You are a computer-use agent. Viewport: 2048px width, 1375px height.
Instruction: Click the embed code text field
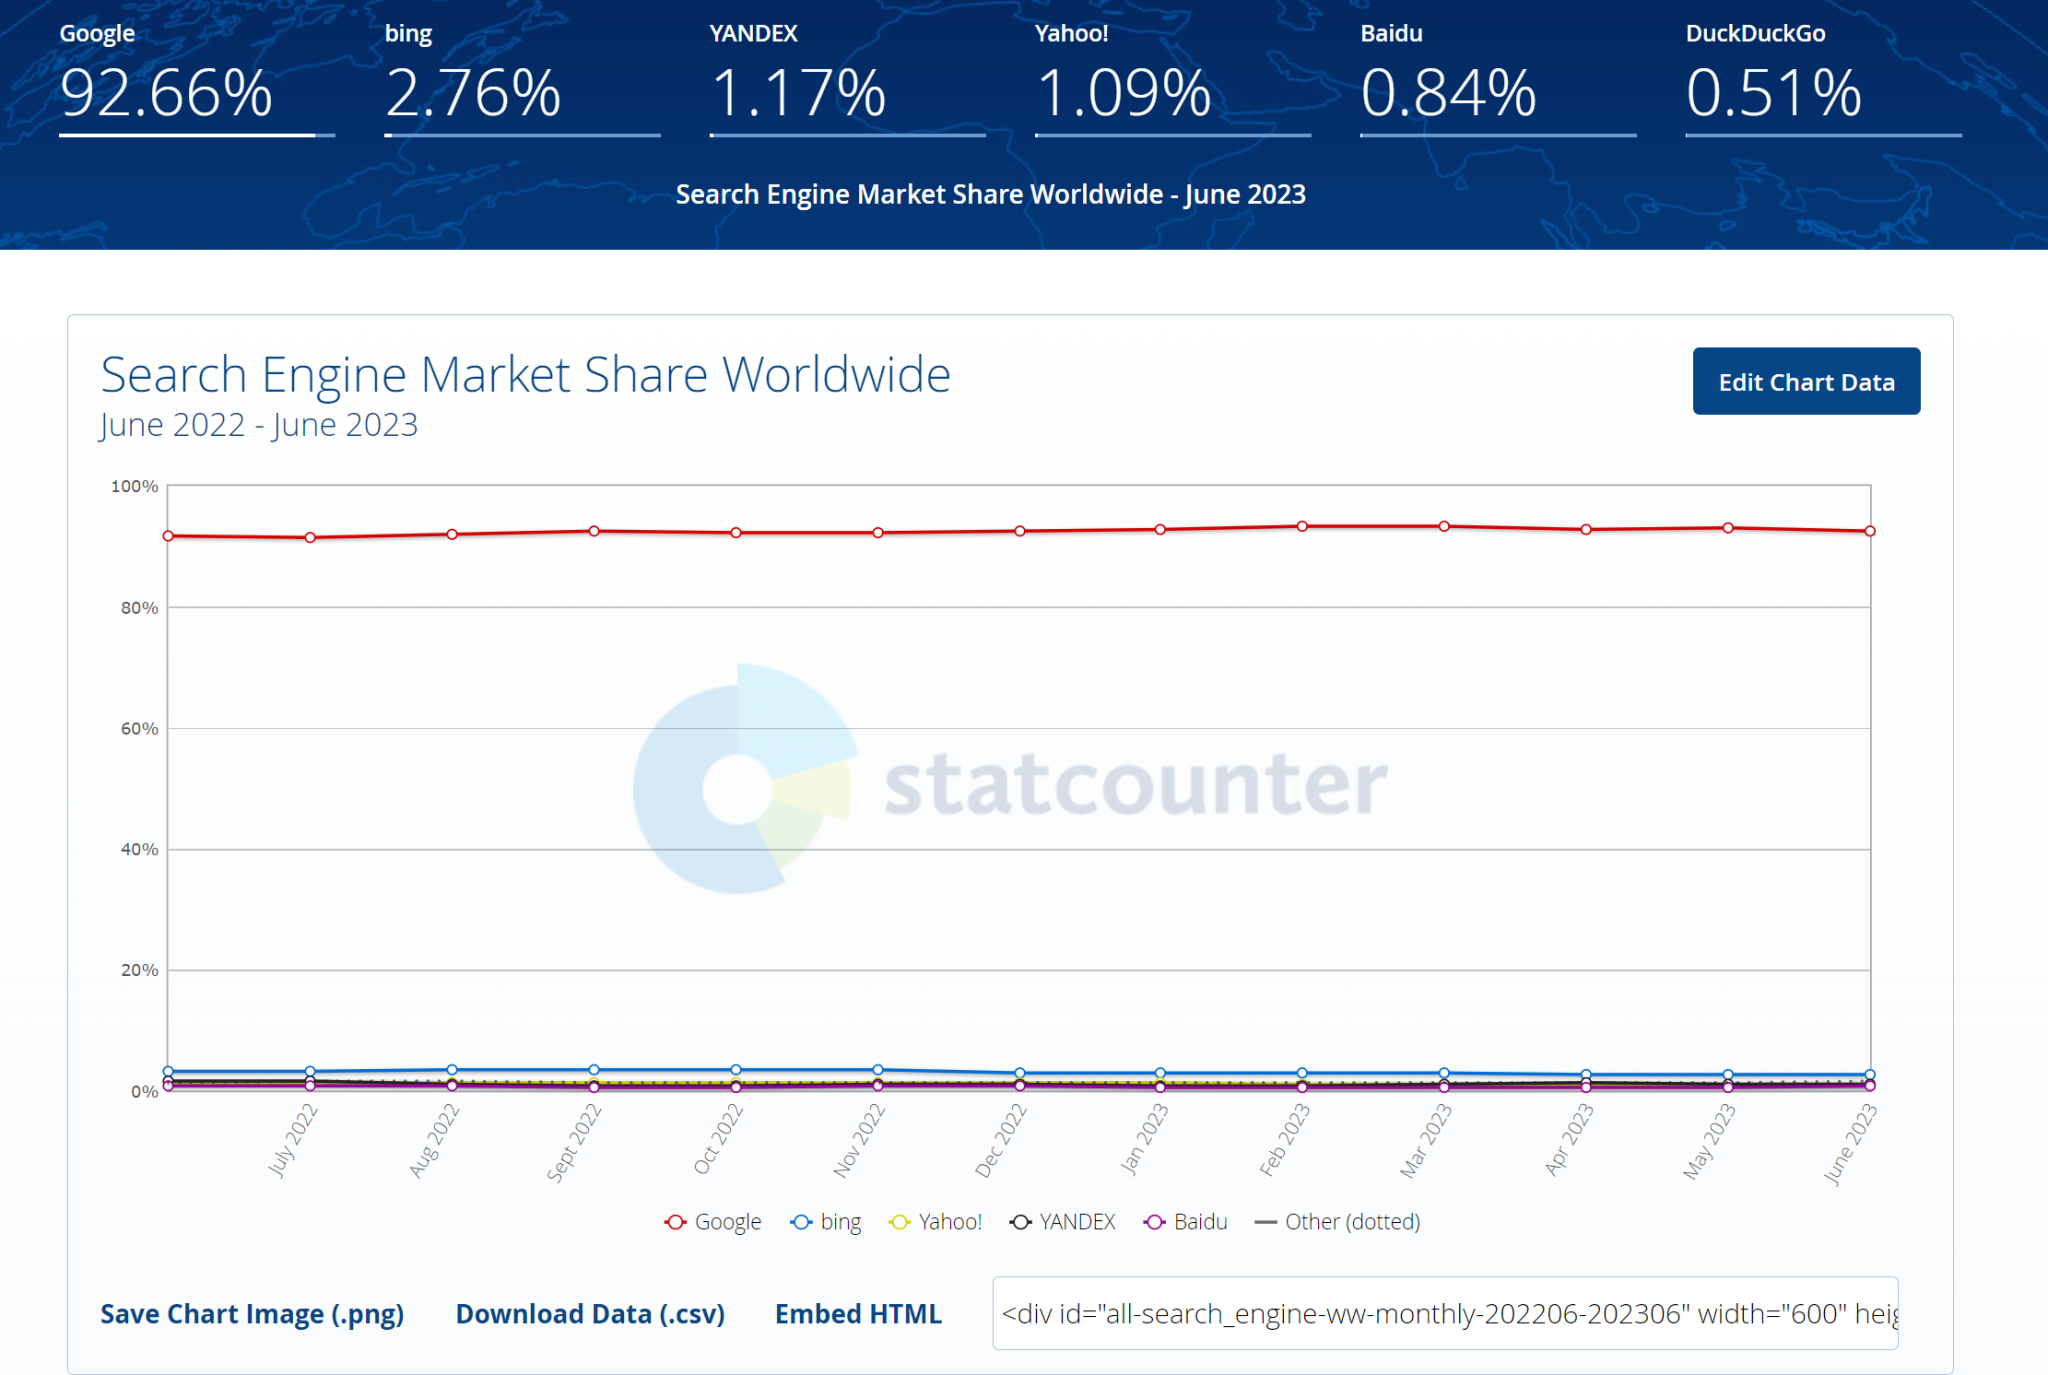pyautogui.click(x=1444, y=1313)
